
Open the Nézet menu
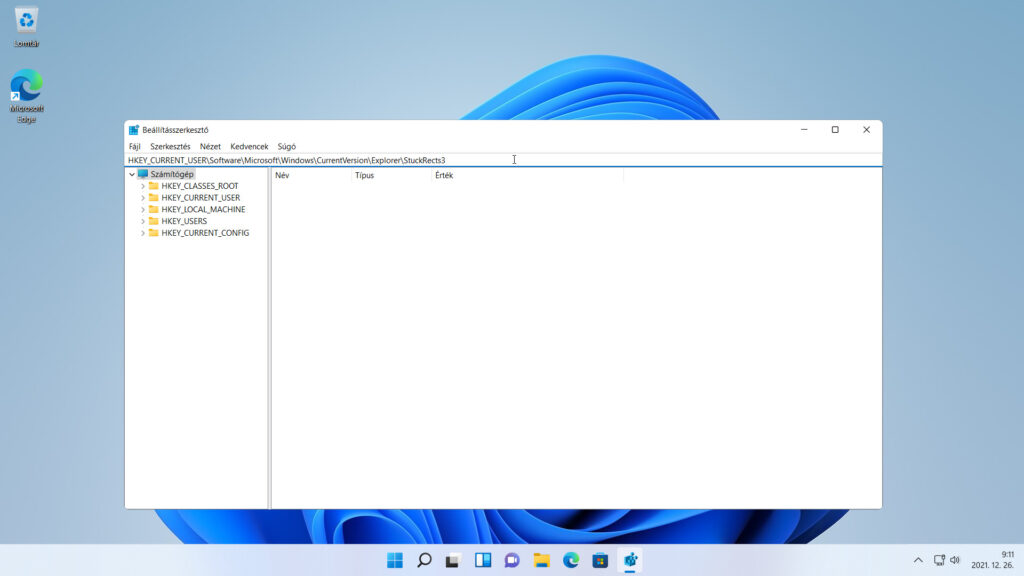(210, 147)
